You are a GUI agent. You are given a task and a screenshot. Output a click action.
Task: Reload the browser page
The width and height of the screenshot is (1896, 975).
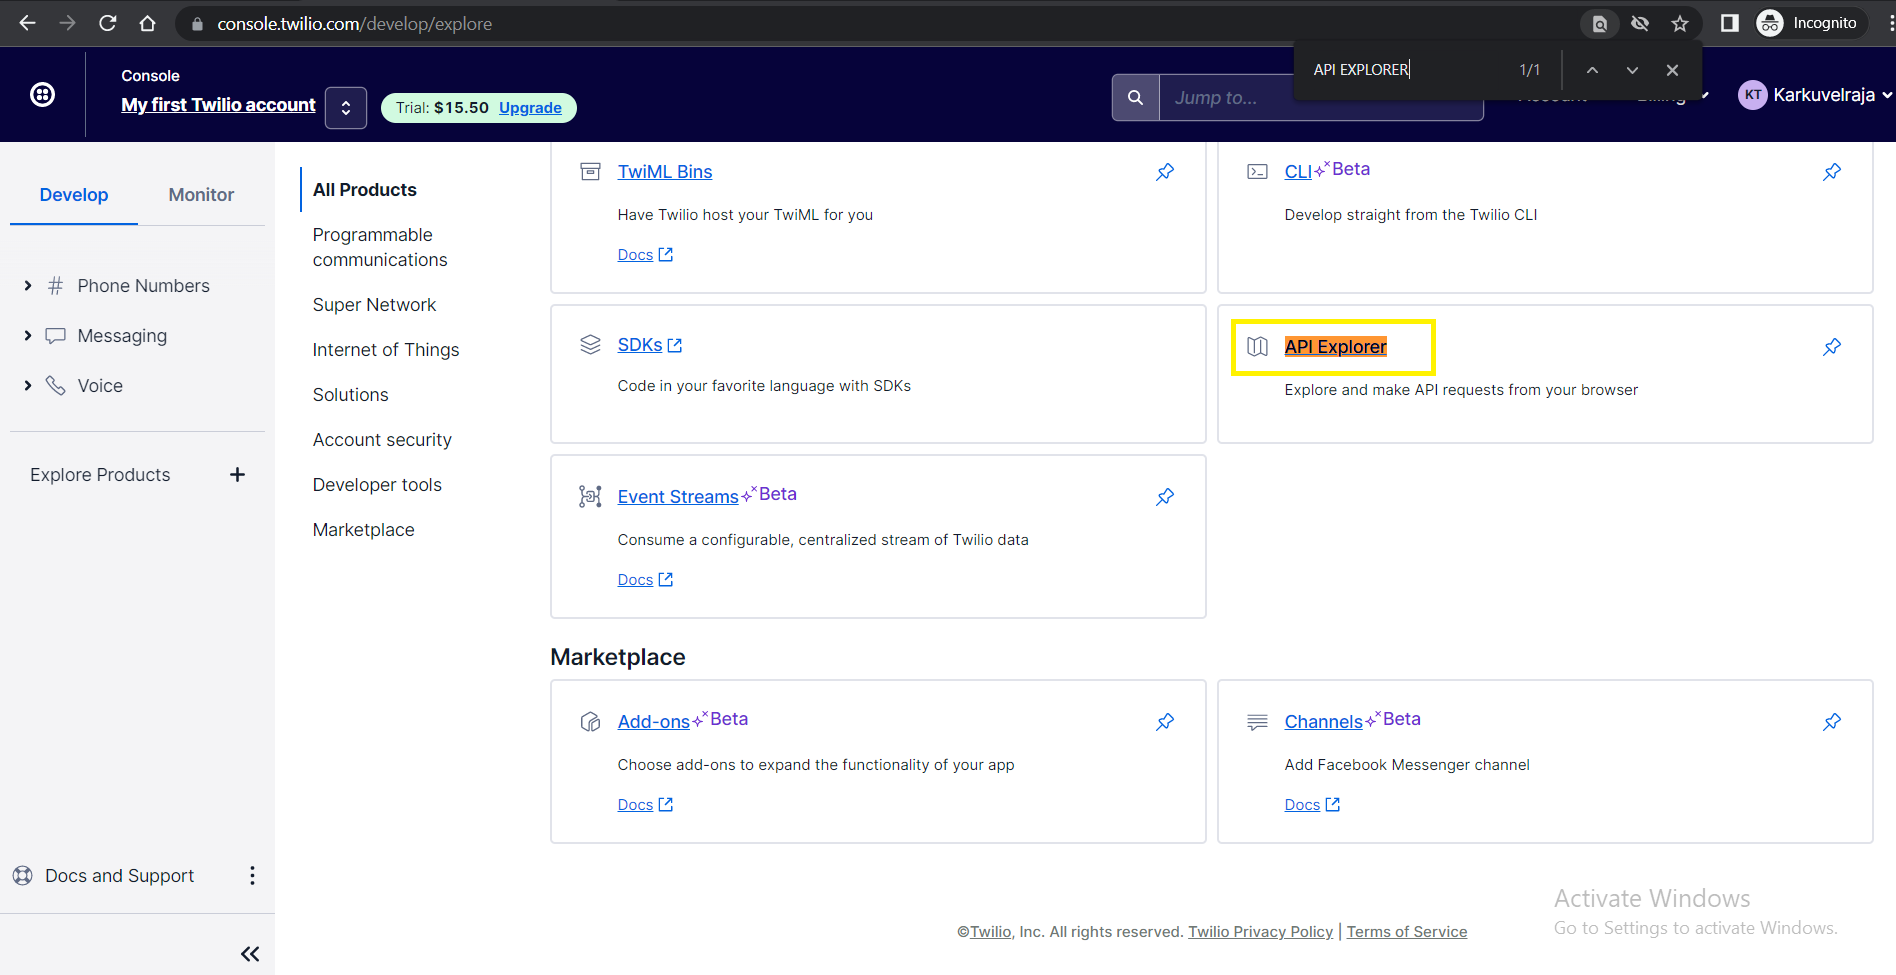[108, 23]
